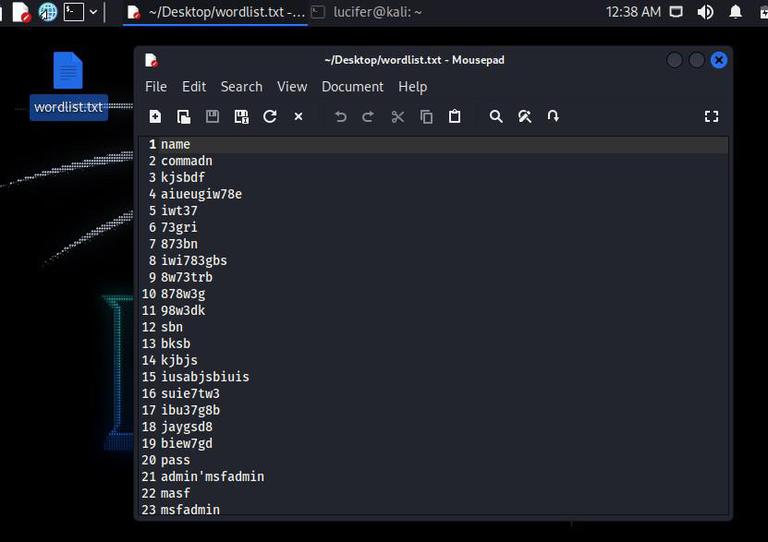Click 'iwt37' on line 5
This screenshot has width=768, height=542.
[x=179, y=211]
